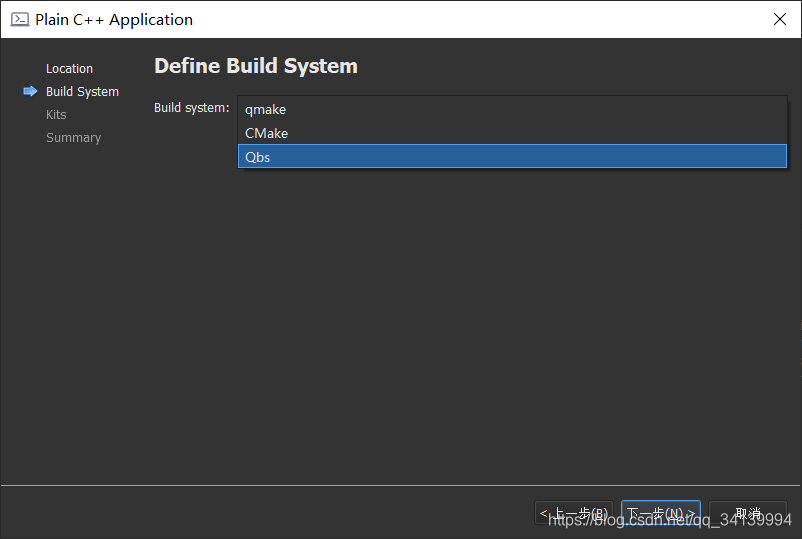802x539 pixels.
Task: Select Build System wizard step
Action: tap(82, 92)
